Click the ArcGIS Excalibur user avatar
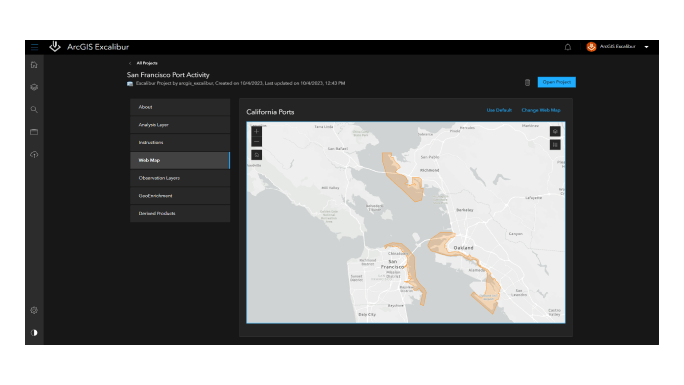This screenshot has width=684, height=385. coord(591,47)
